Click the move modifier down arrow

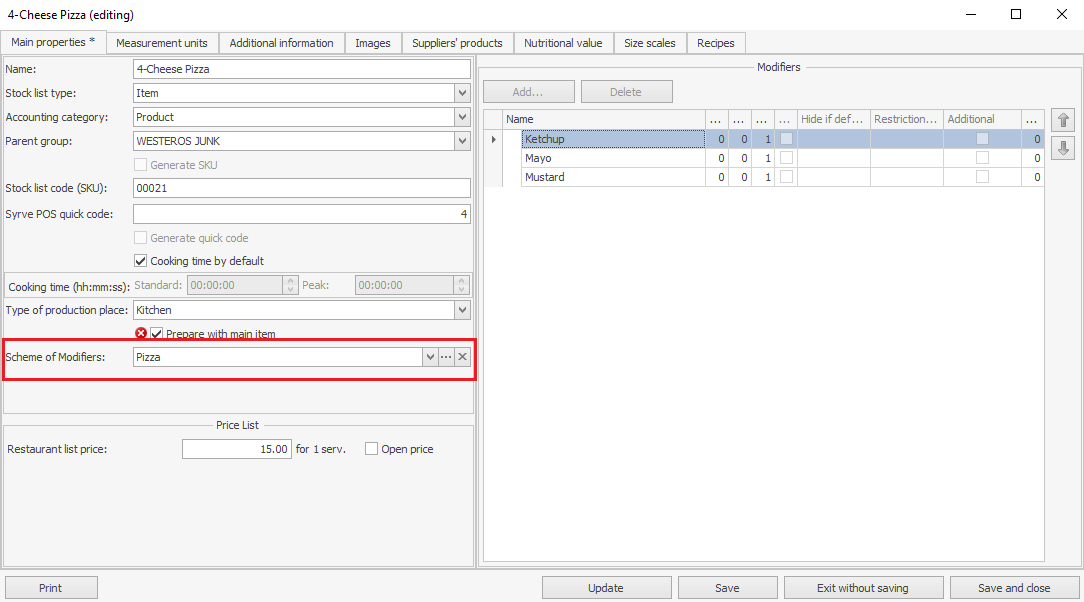point(1064,148)
